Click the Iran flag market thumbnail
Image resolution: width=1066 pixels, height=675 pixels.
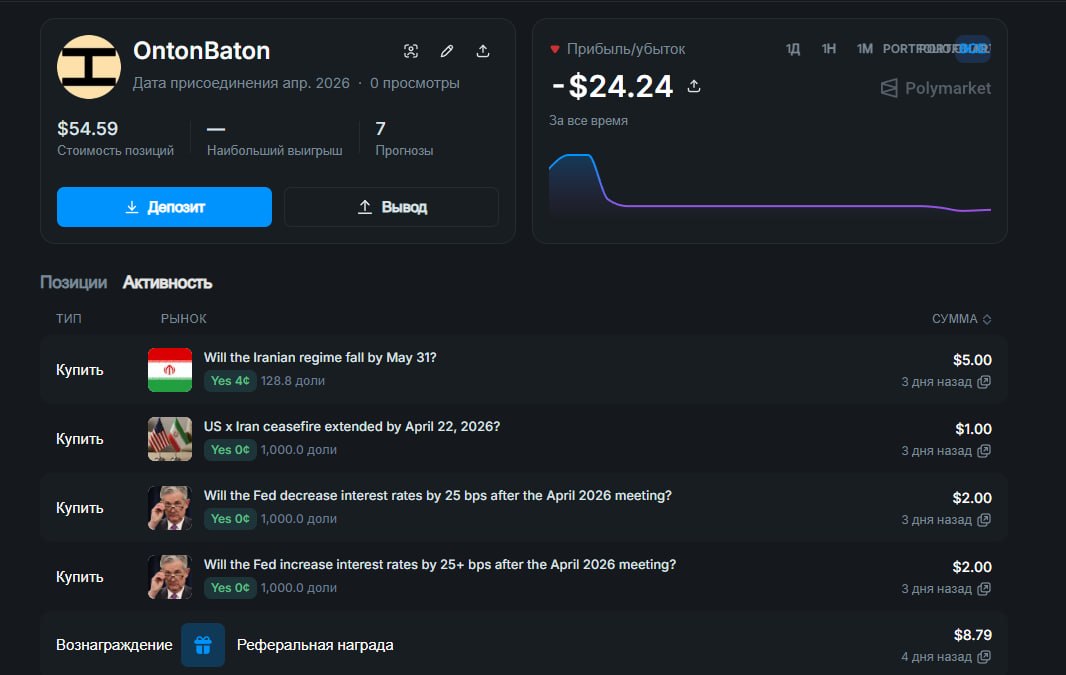coord(170,370)
